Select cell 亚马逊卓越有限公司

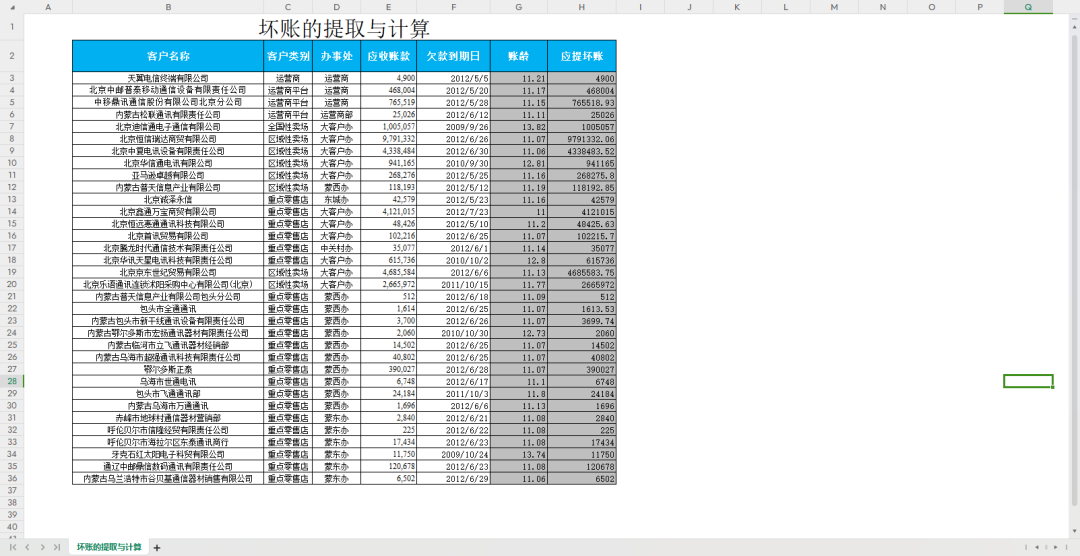(168, 175)
